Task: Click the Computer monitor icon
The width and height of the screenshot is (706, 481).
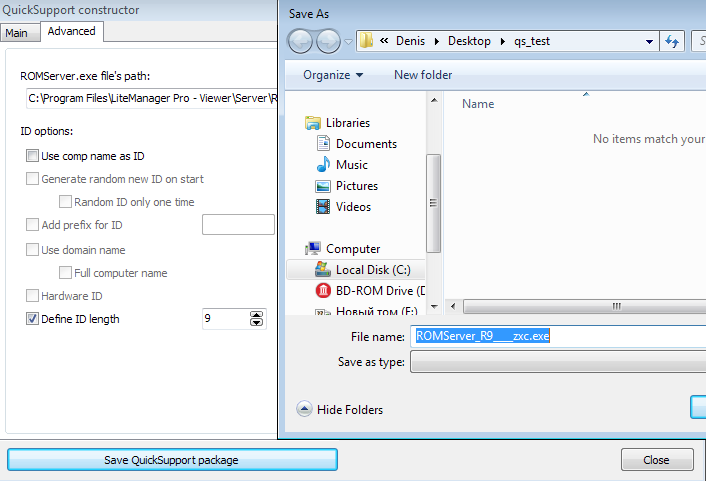Action: (313, 248)
